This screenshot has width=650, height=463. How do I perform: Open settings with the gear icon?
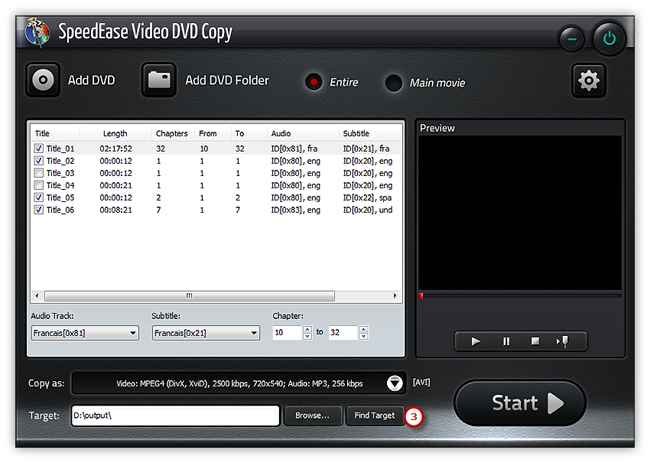(589, 80)
